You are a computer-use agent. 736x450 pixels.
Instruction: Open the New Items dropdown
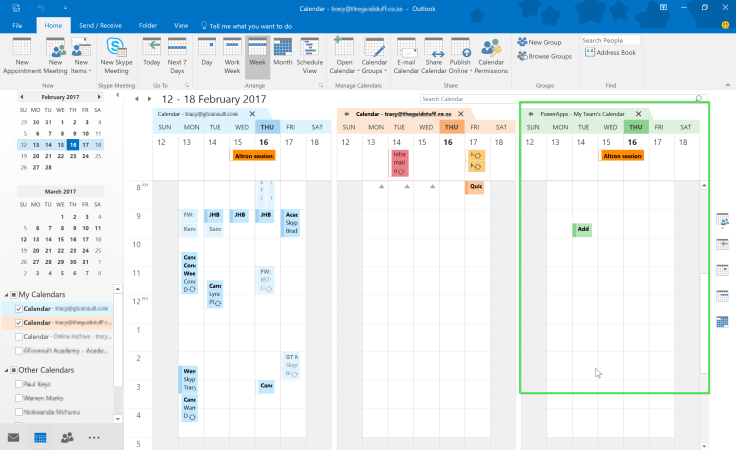tap(81, 56)
